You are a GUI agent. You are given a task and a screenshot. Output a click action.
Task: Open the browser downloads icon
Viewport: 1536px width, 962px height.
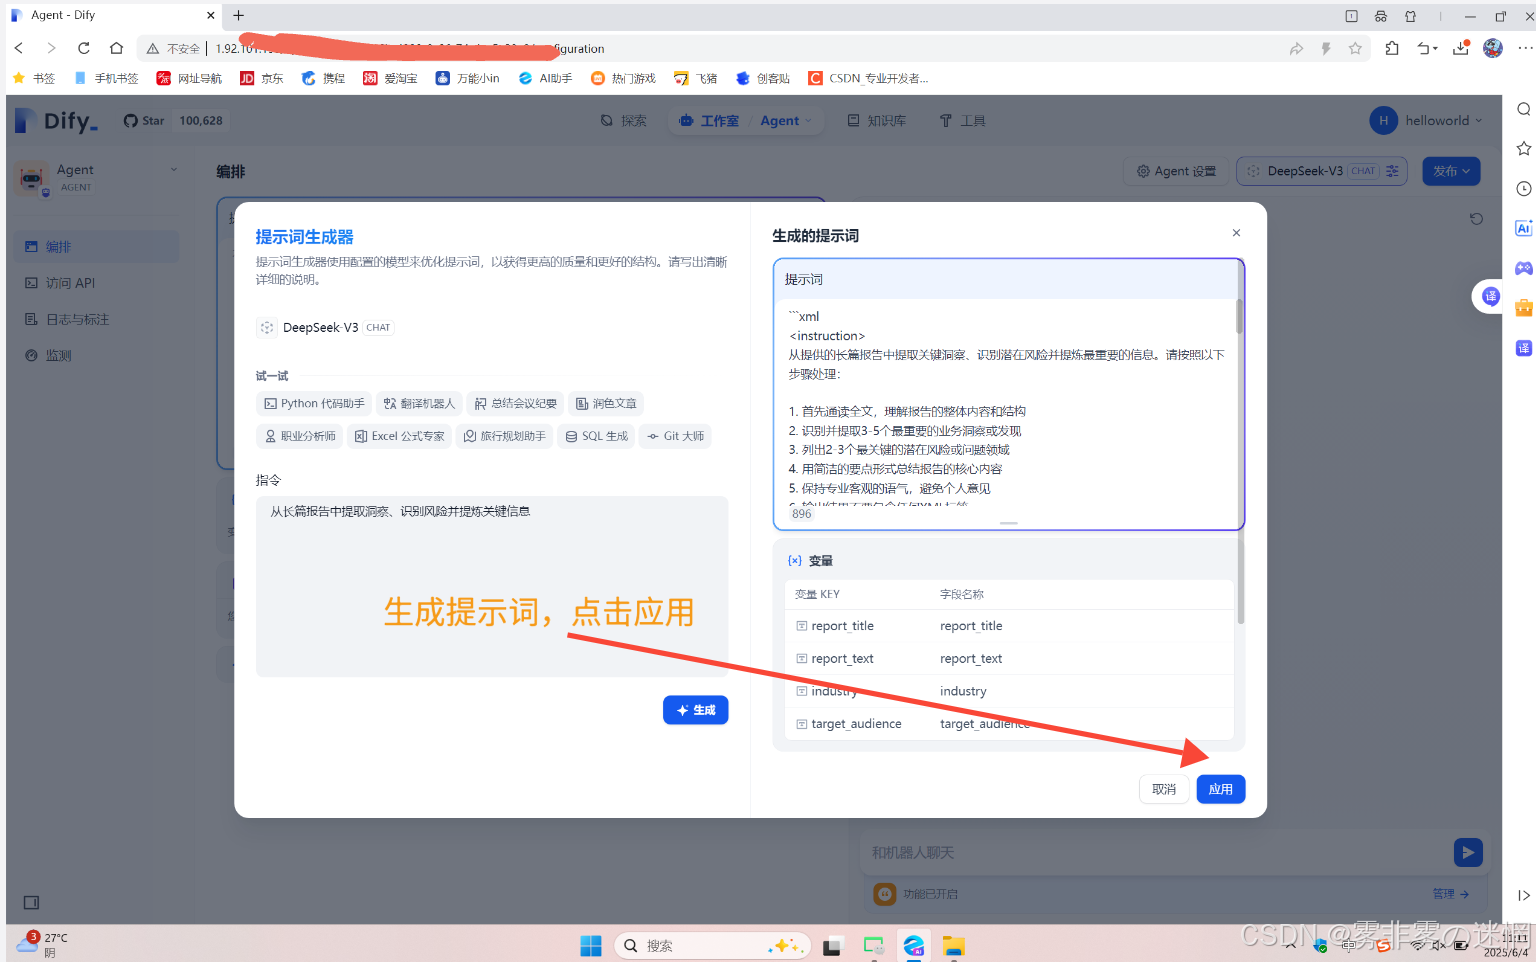(1461, 48)
